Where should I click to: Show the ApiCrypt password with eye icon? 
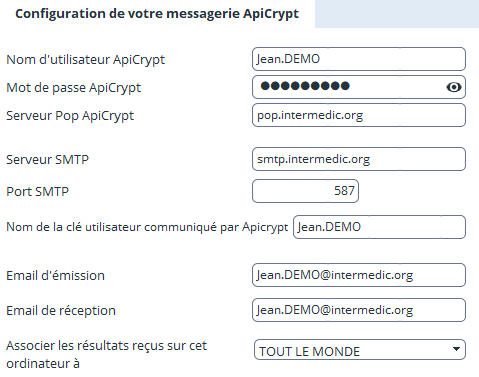[454, 87]
